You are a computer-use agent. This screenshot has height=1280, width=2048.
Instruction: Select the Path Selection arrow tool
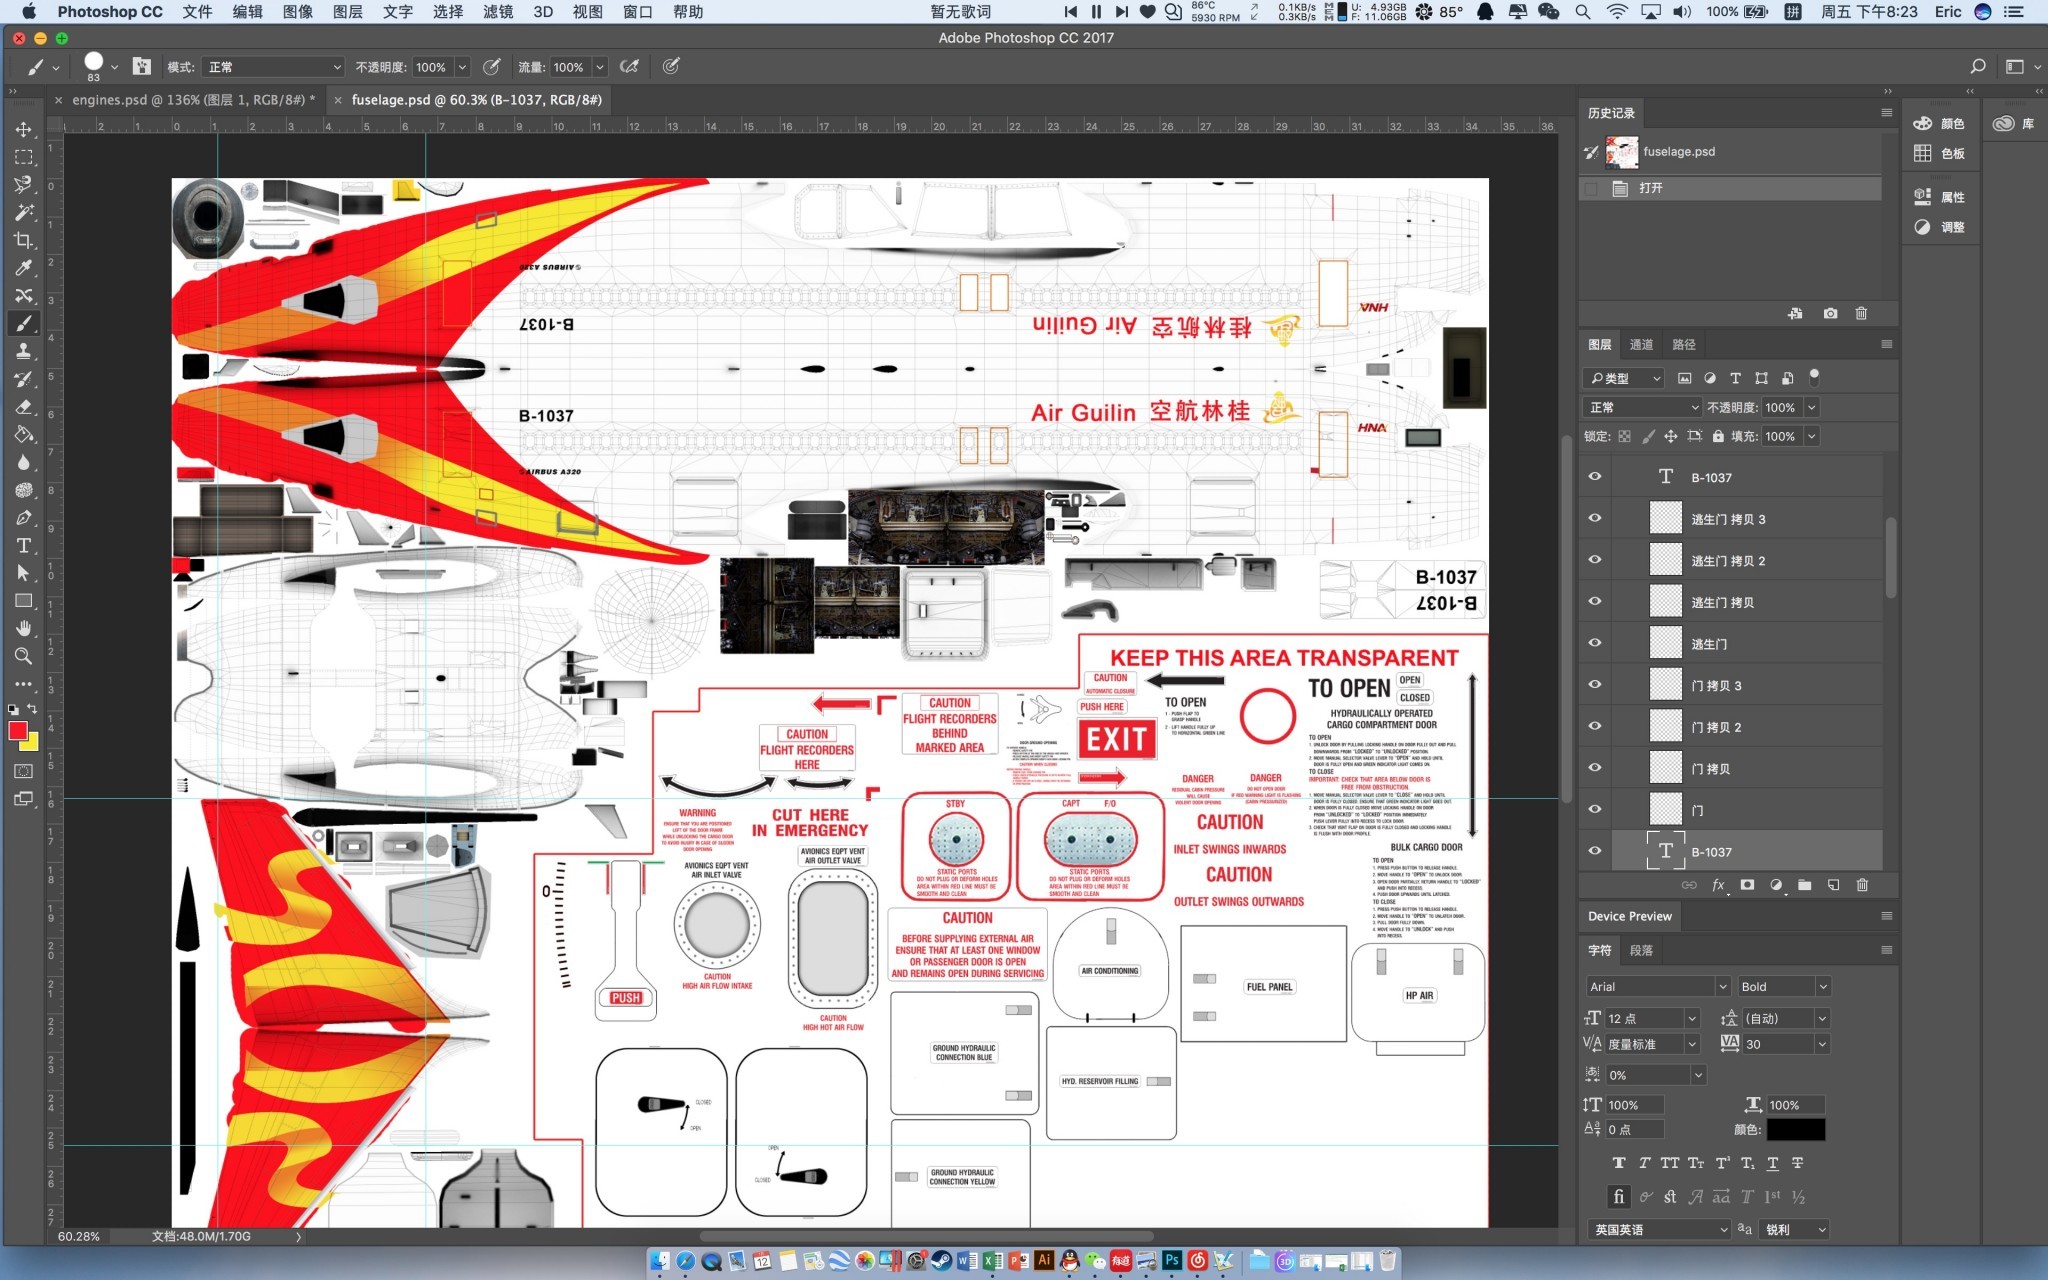[x=24, y=573]
